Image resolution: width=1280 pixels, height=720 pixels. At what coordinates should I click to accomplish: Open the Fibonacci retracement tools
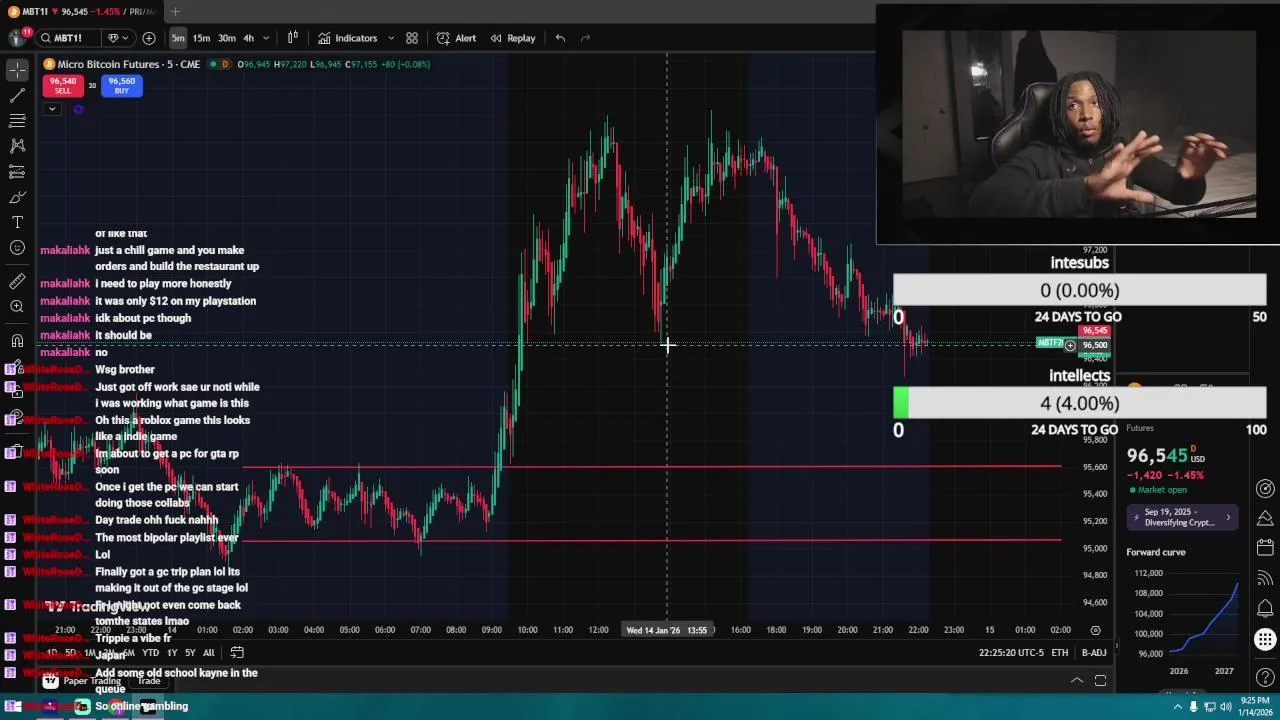click(x=17, y=120)
